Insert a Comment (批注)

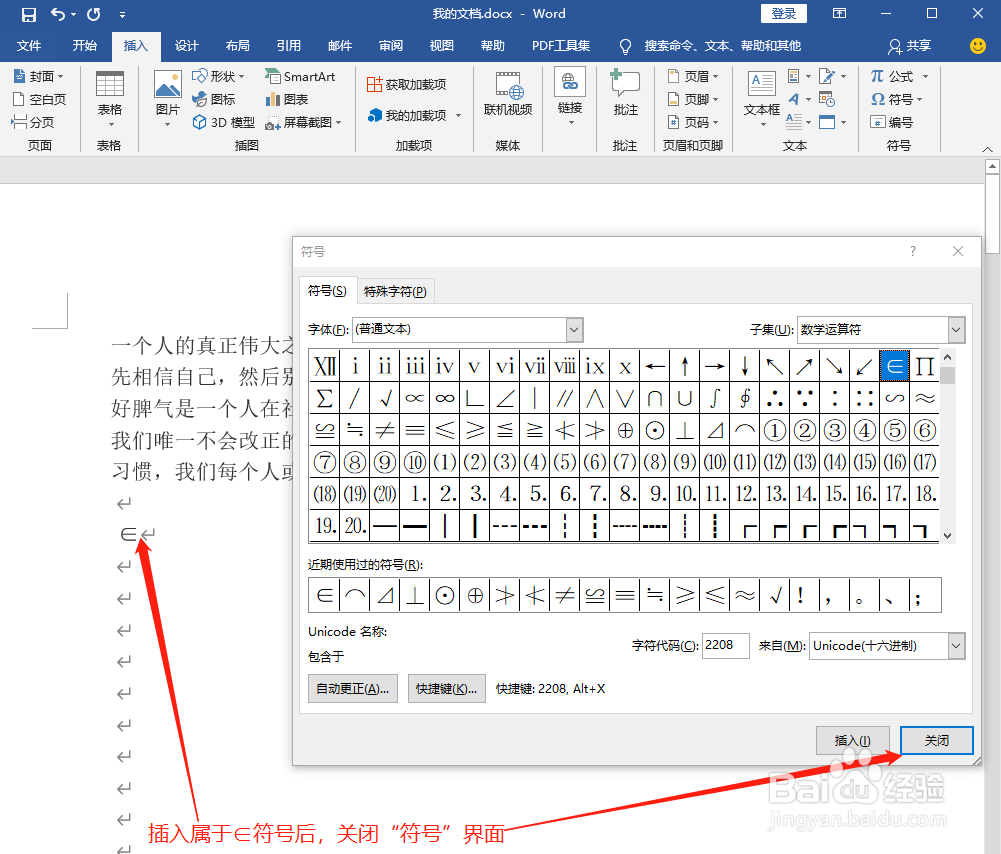625,94
